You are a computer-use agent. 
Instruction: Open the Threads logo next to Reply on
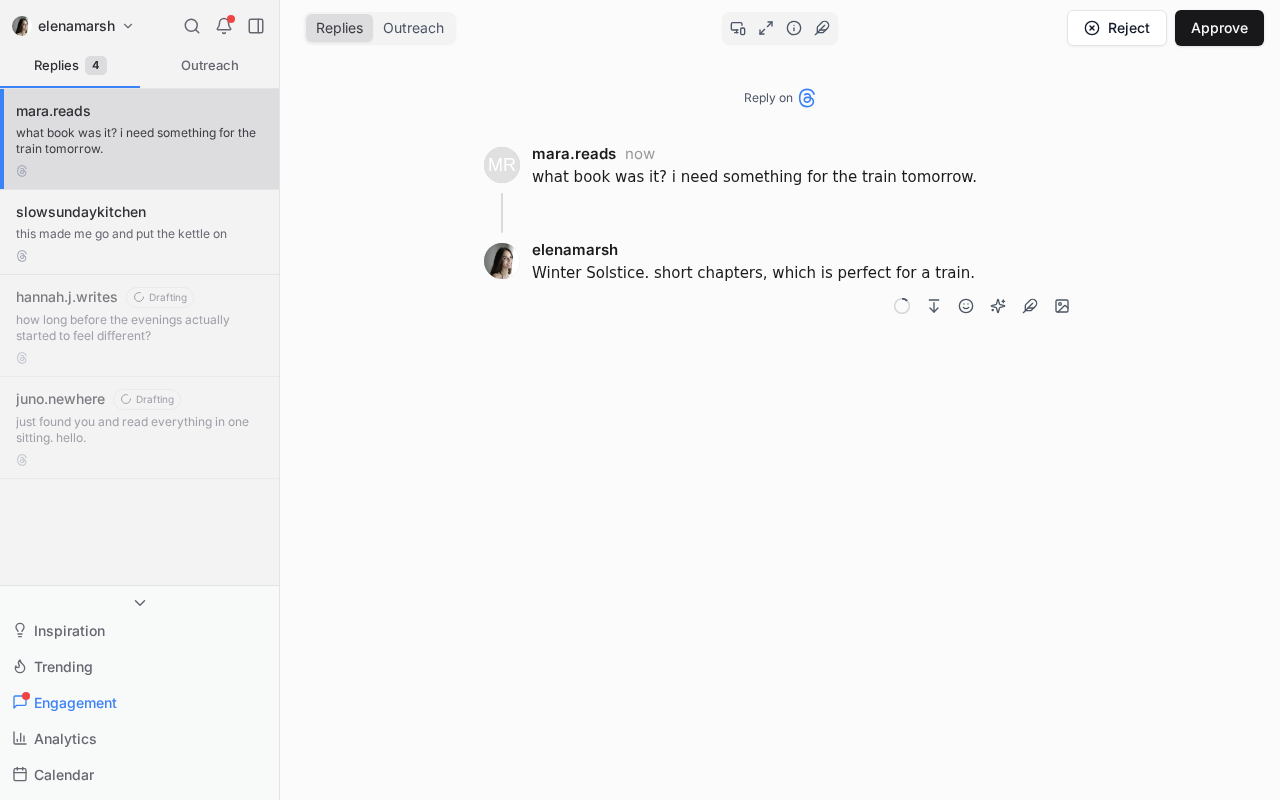coord(807,98)
